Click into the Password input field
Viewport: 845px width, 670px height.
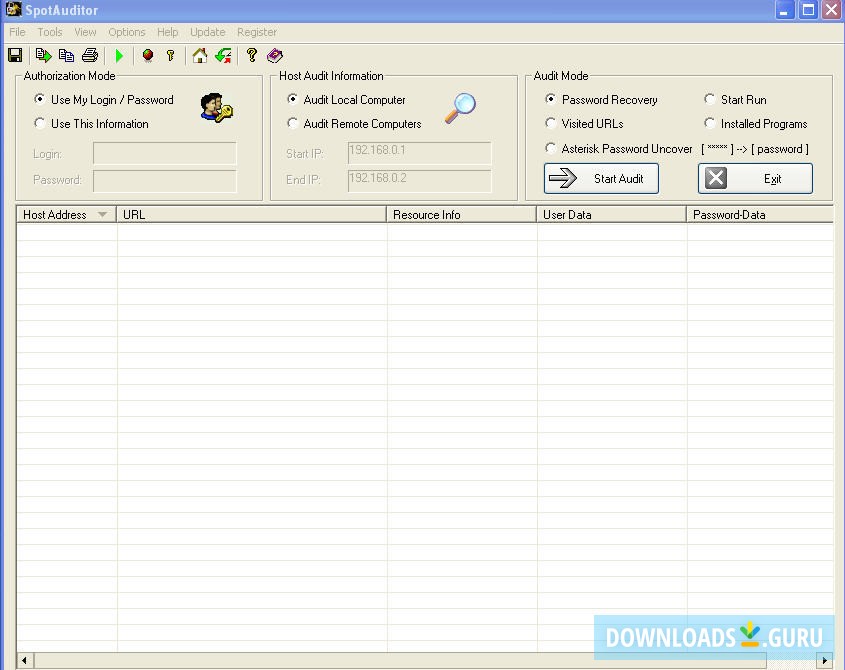(164, 181)
